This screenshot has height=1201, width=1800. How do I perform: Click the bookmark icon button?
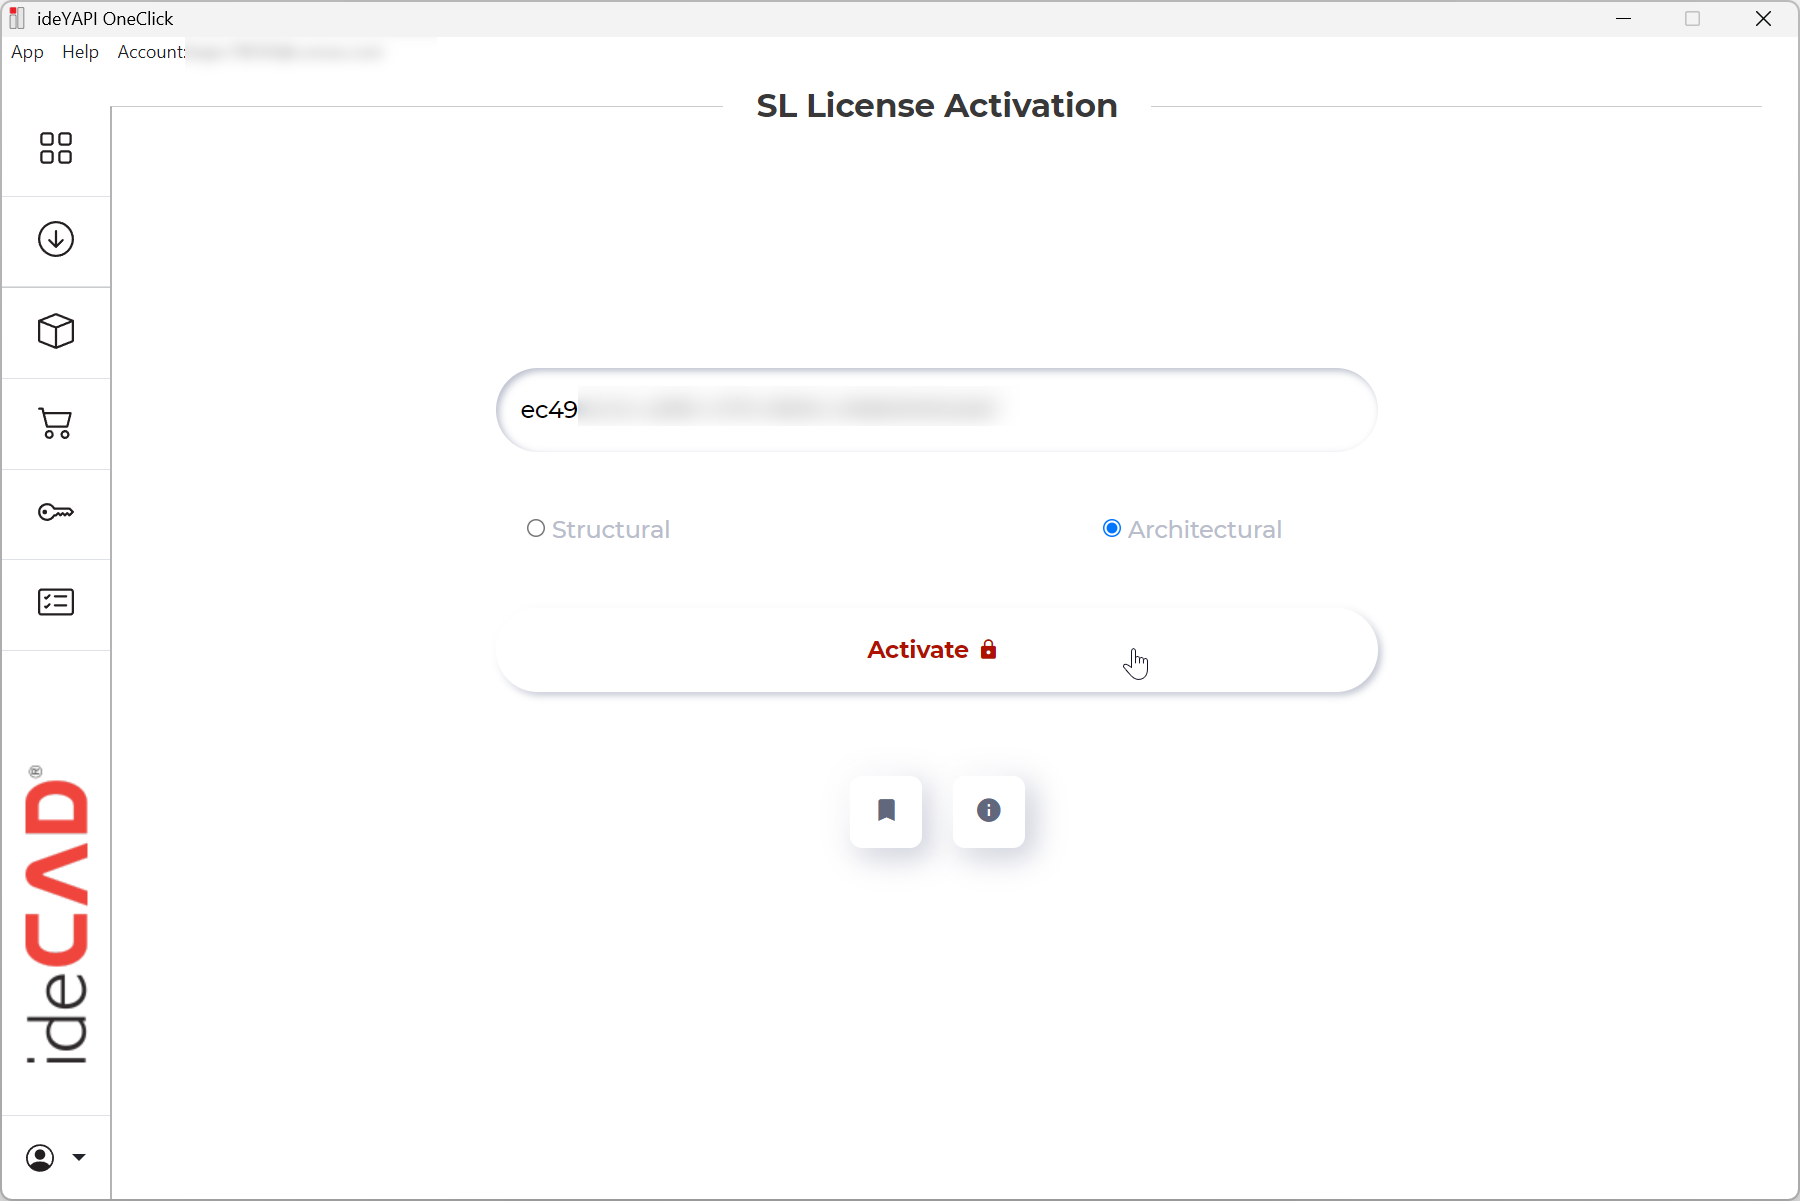(x=886, y=811)
